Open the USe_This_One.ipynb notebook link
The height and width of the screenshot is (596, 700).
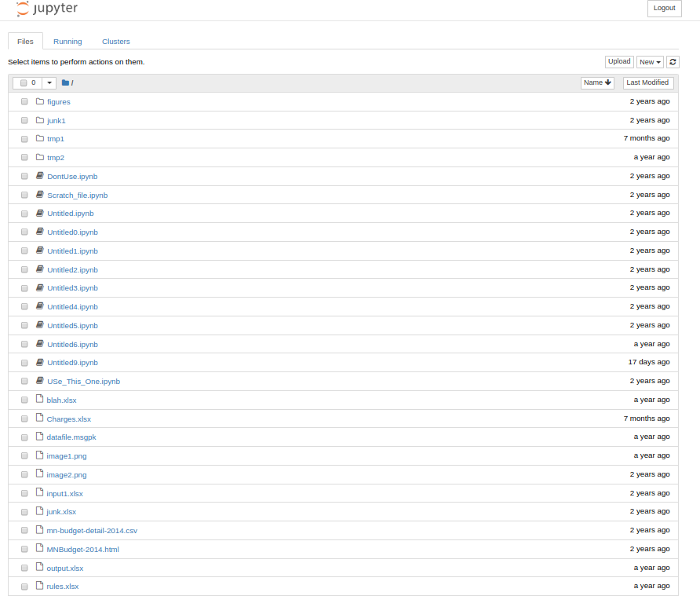click(x=84, y=381)
